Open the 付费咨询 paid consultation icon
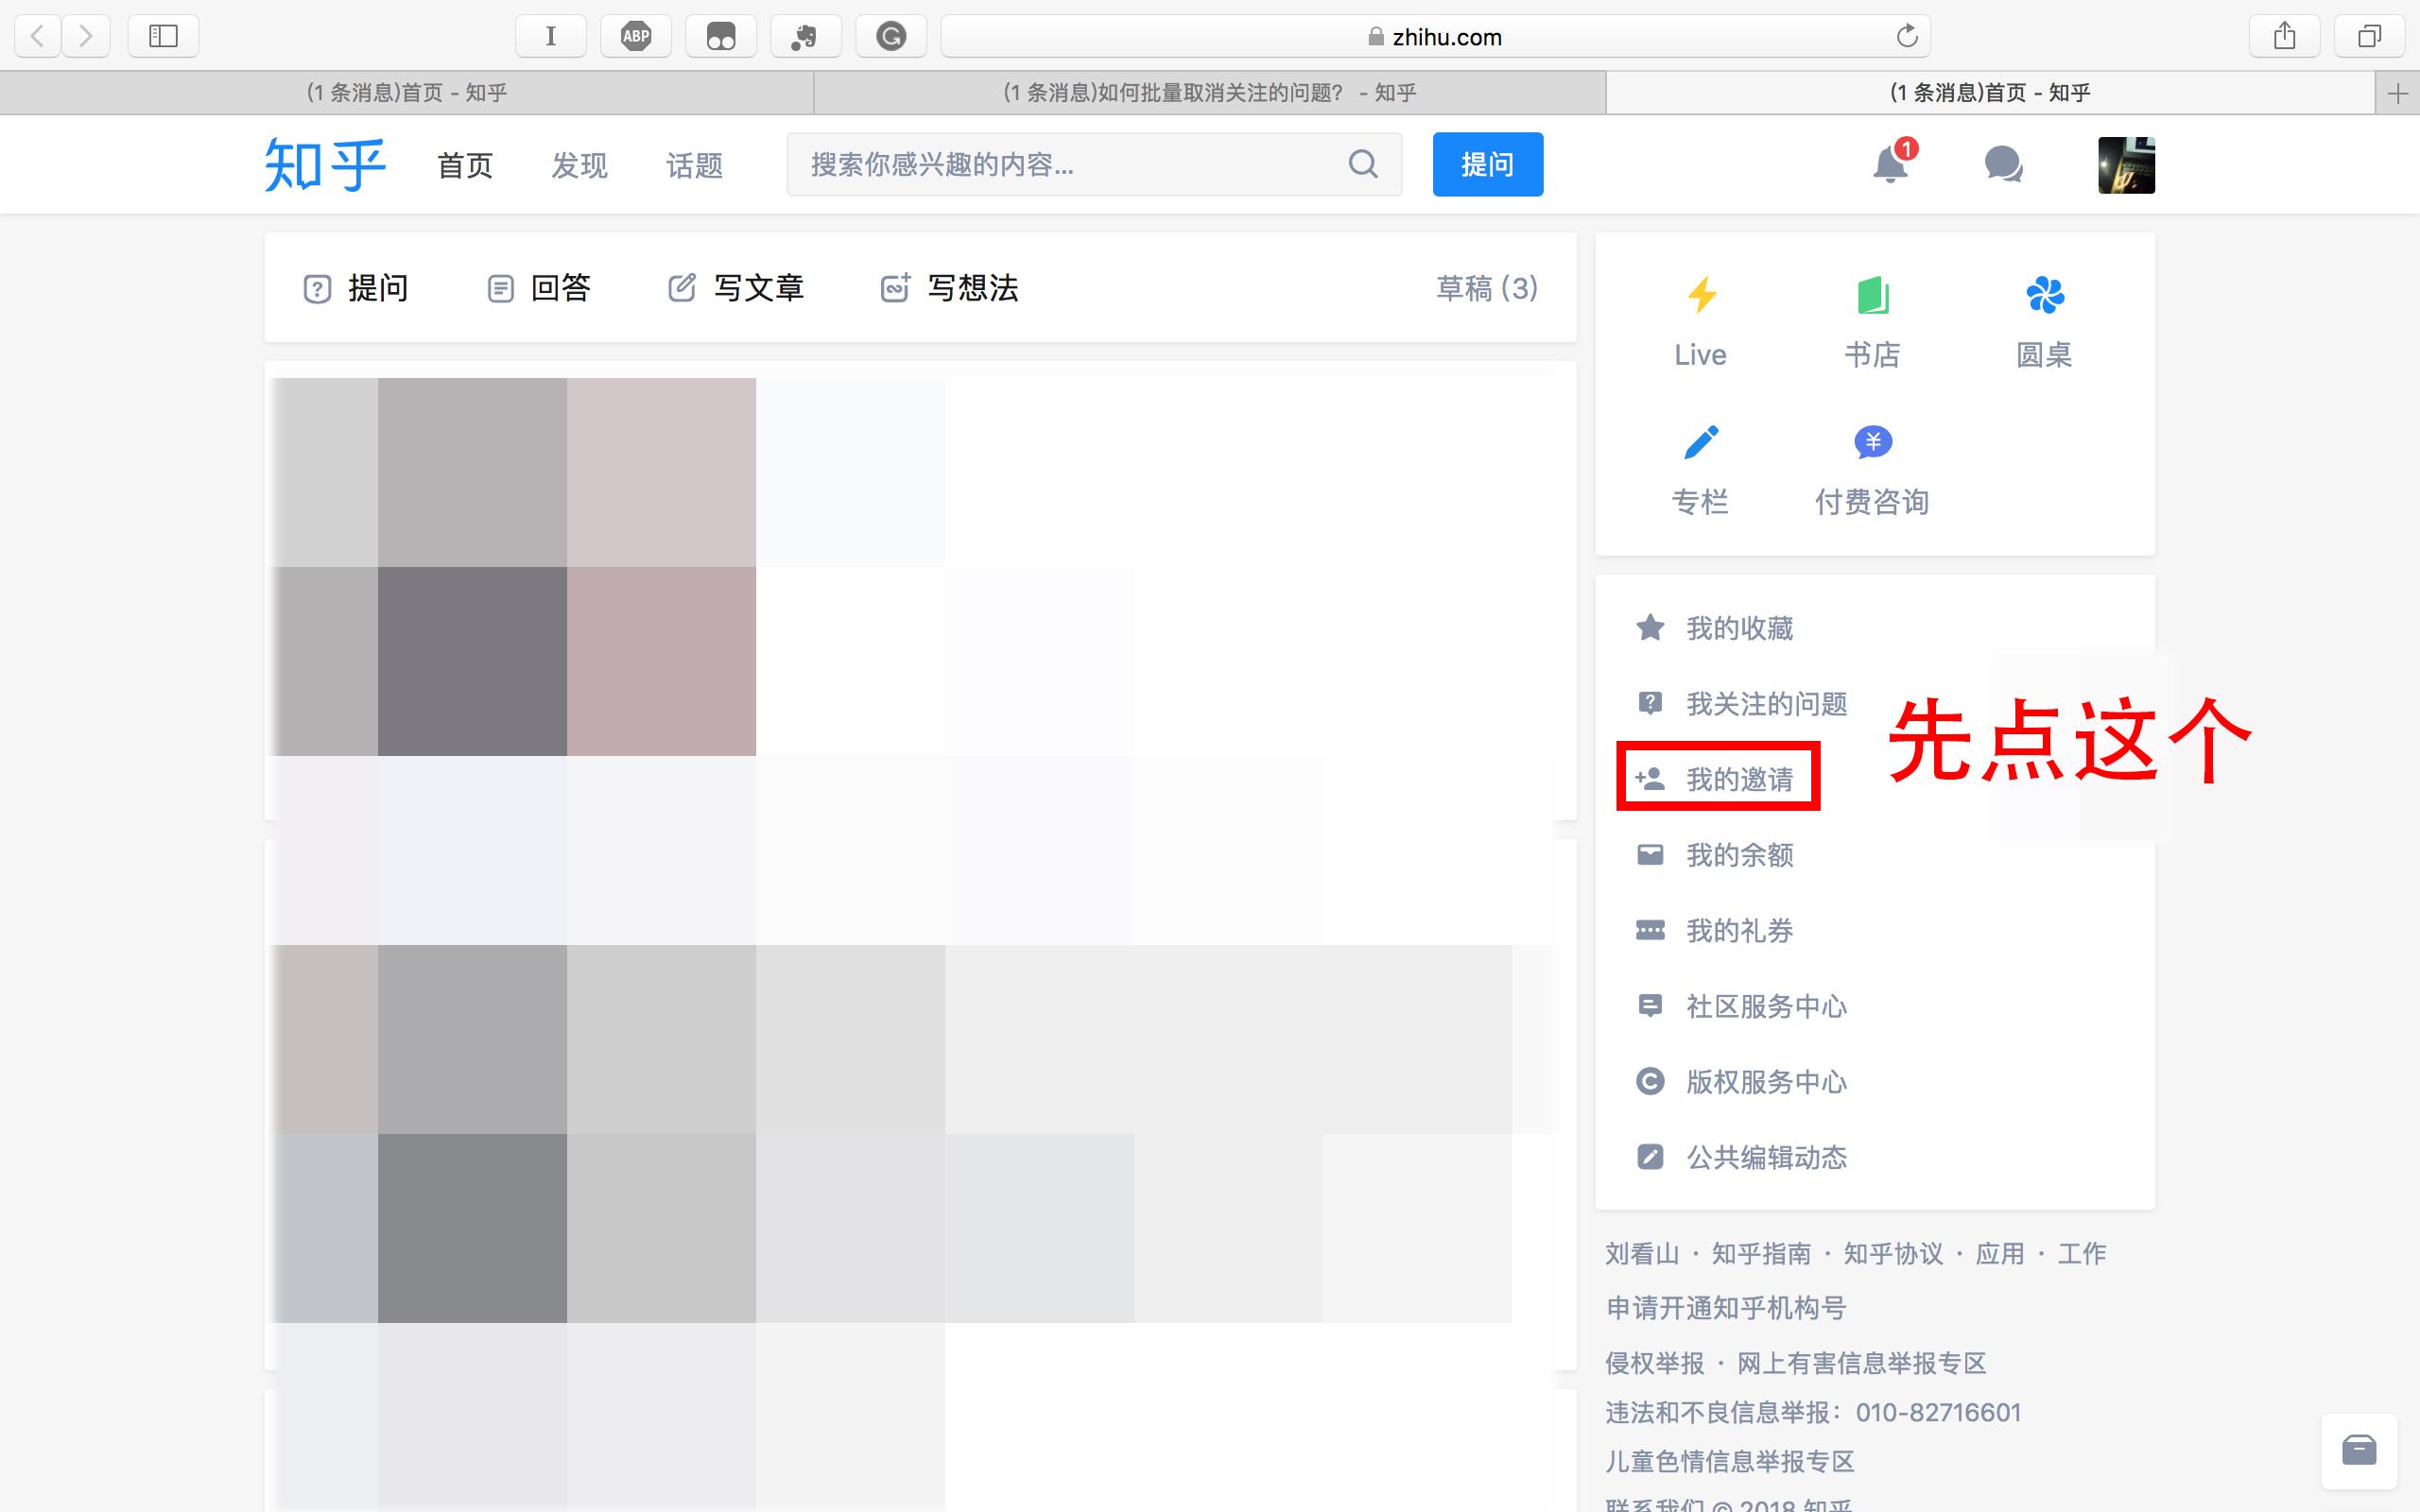Image resolution: width=2420 pixels, height=1512 pixels. (x=1872, y=442)
